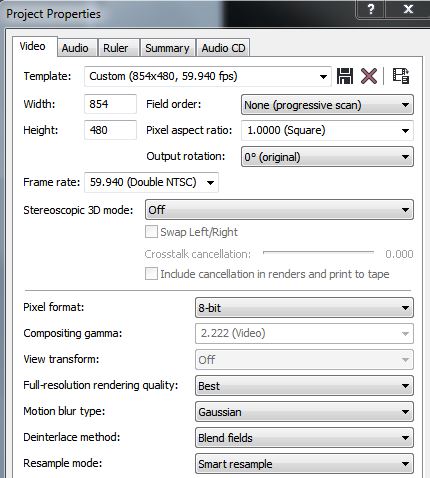Click the match media video settings icon

click(401, 76)
